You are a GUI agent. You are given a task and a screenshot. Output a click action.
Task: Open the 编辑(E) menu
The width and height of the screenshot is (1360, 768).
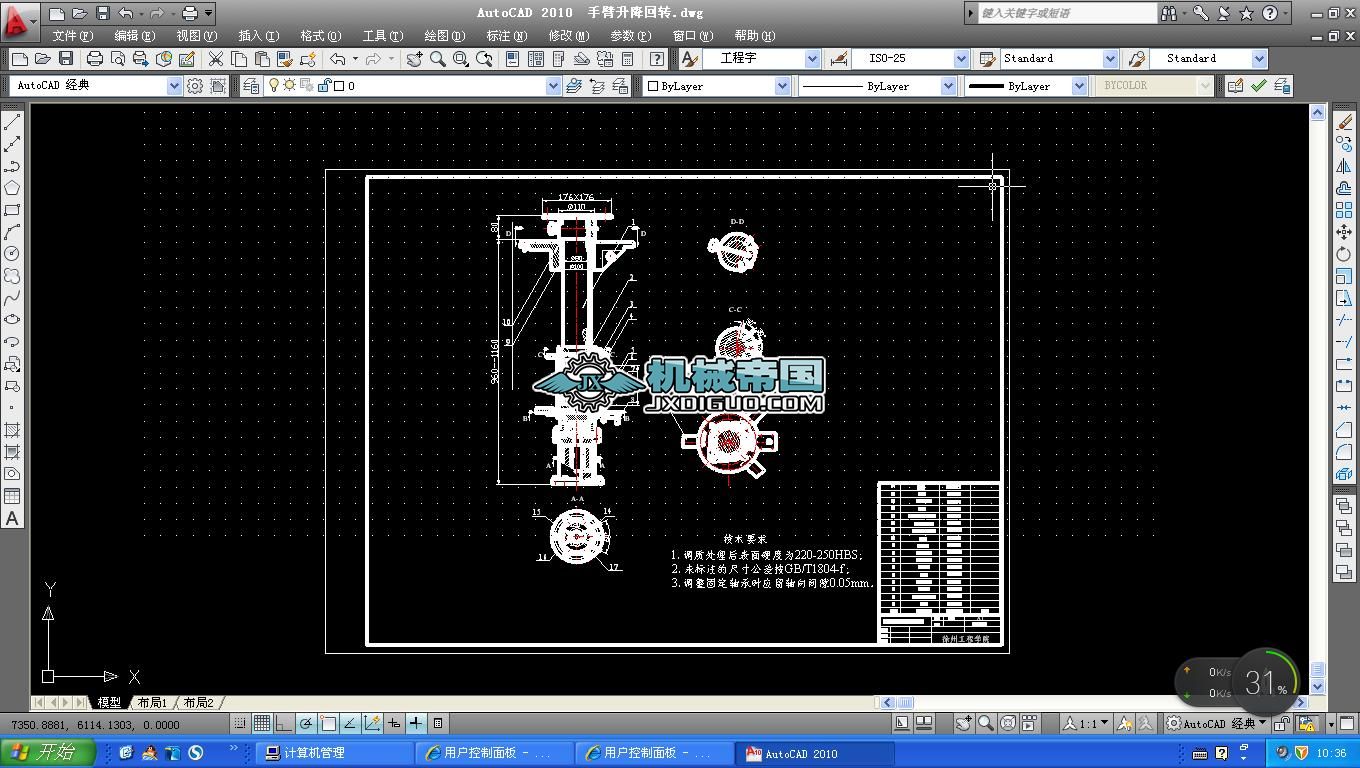[134, 36]
